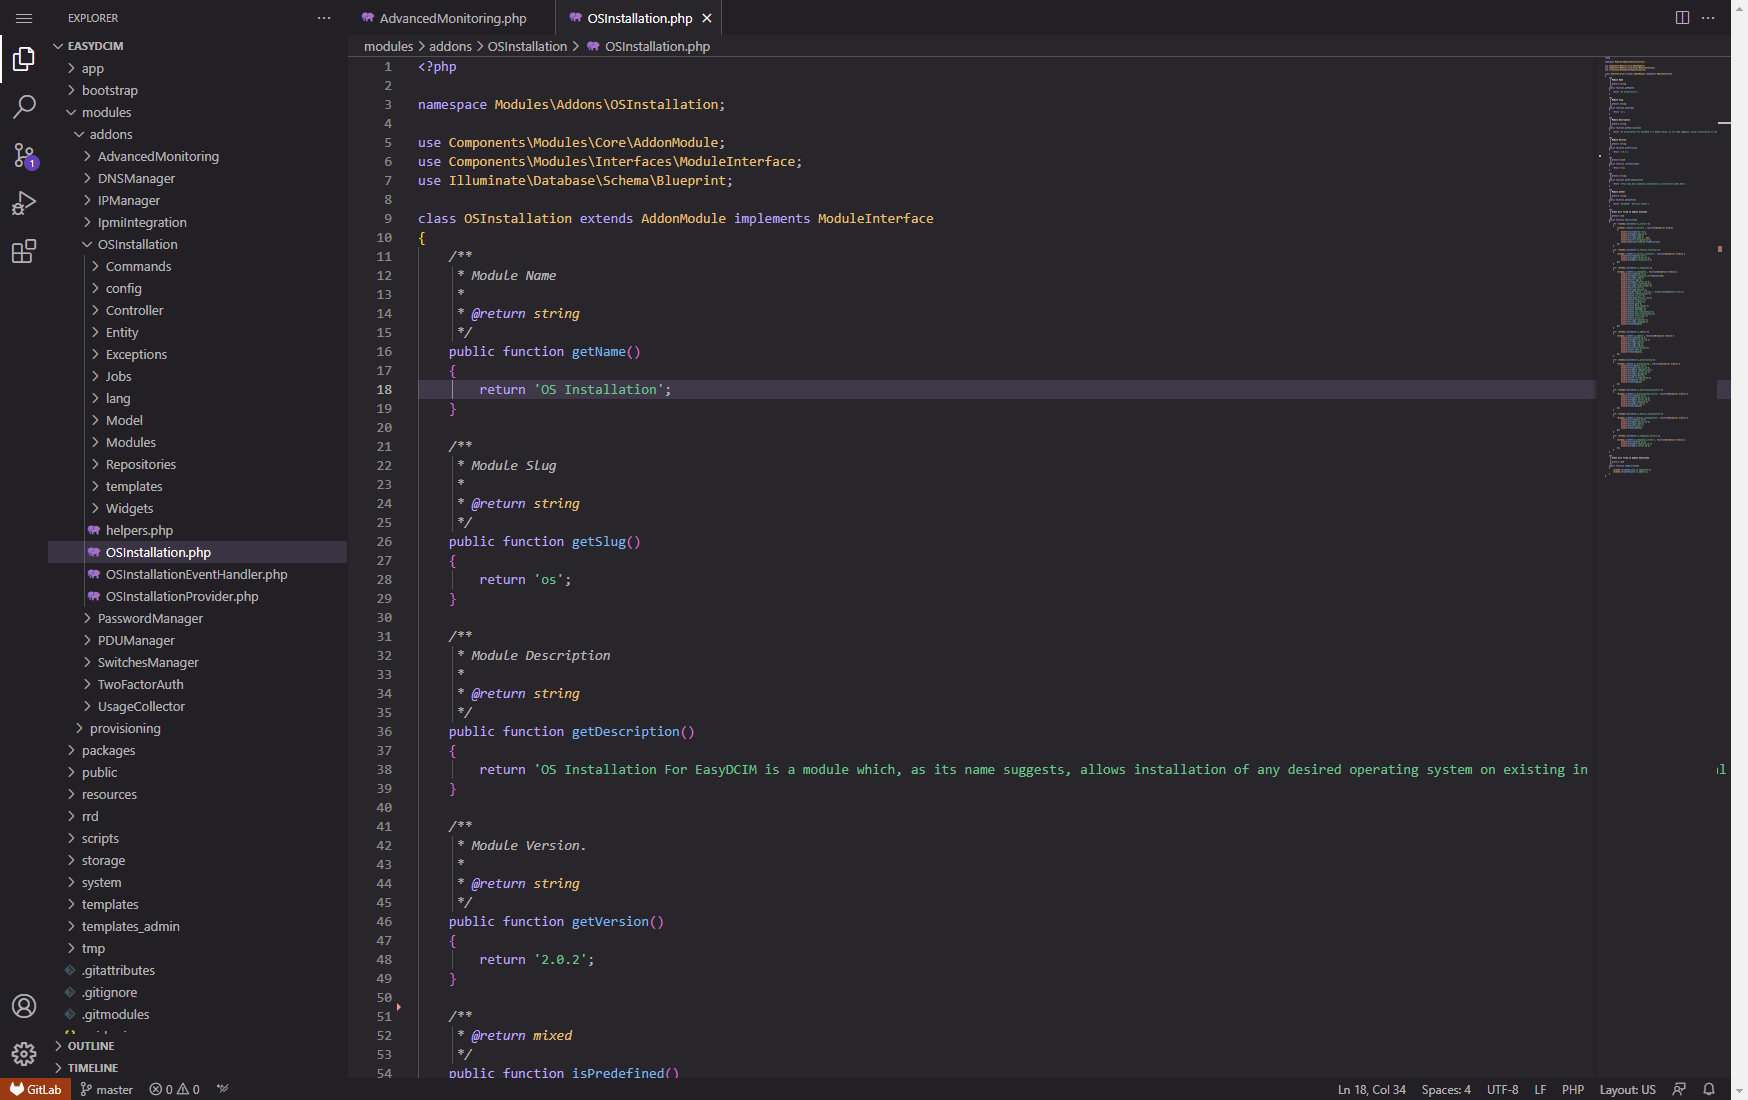Expand the OUTLINE section
Image resolution: width=1748 pixels, height=1100 pixels.
(x=90, y=1046)
